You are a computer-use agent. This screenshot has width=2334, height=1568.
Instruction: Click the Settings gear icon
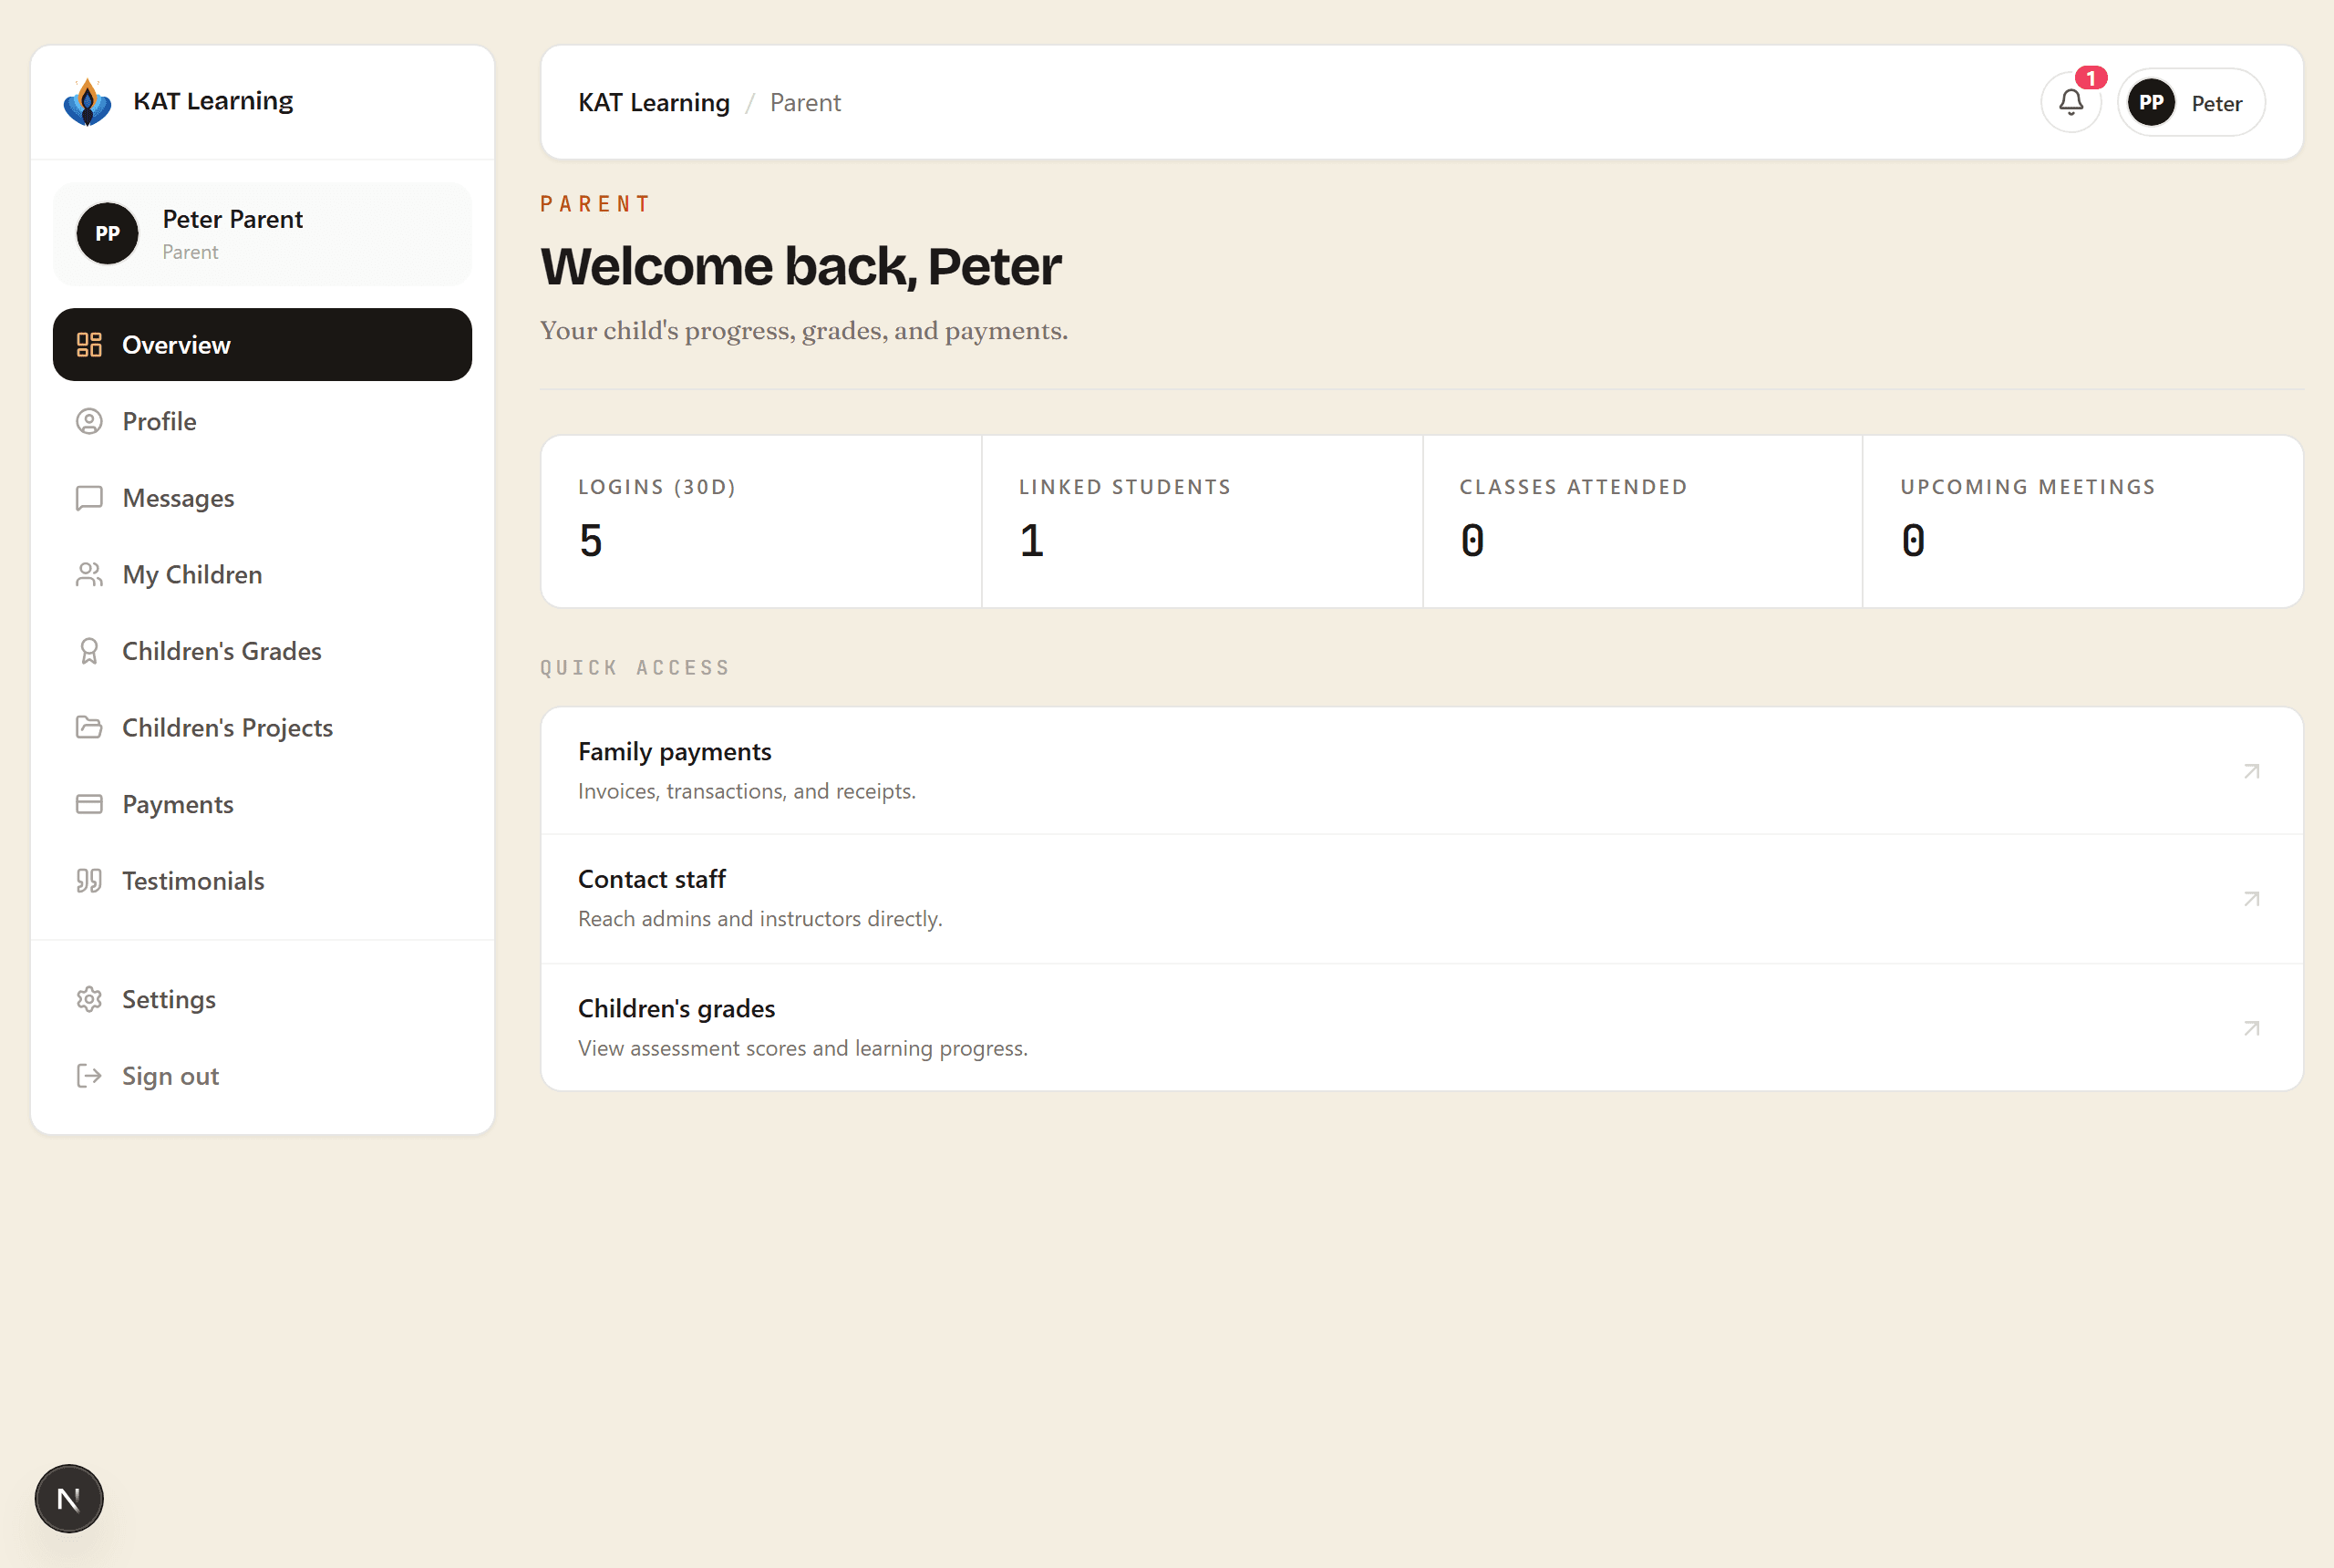[89, 999]
